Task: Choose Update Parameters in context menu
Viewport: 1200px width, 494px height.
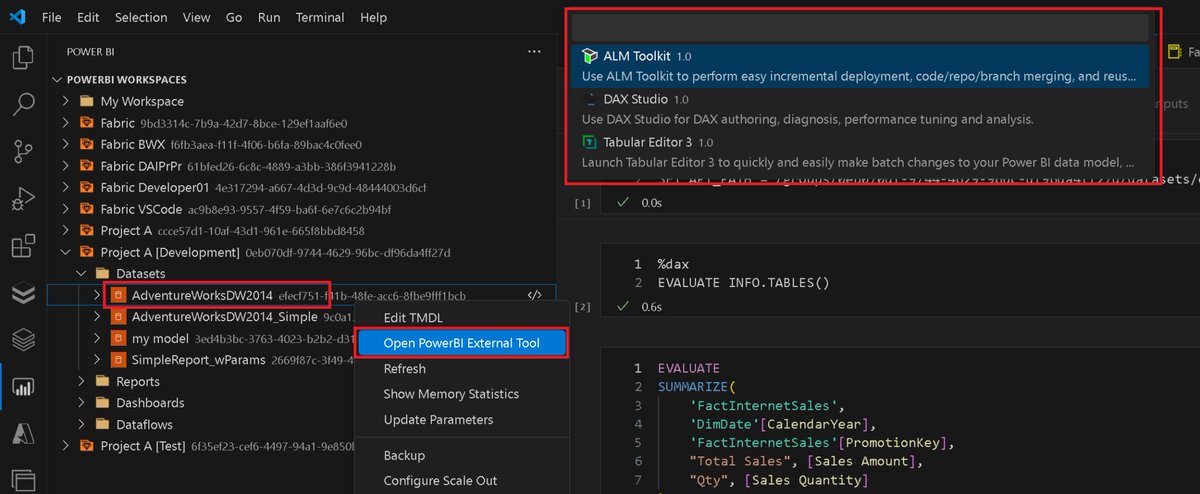Action: [461, 419]
